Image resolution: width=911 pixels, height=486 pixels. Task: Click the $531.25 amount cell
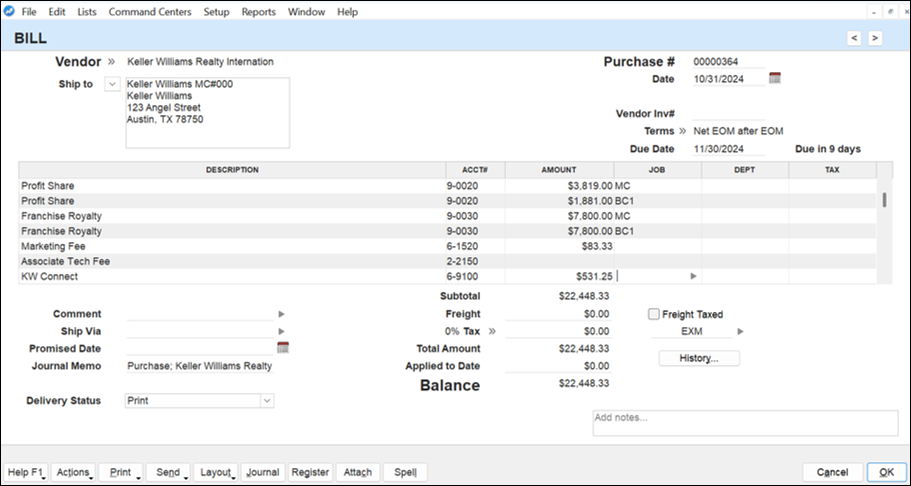[x=559, y=276]
